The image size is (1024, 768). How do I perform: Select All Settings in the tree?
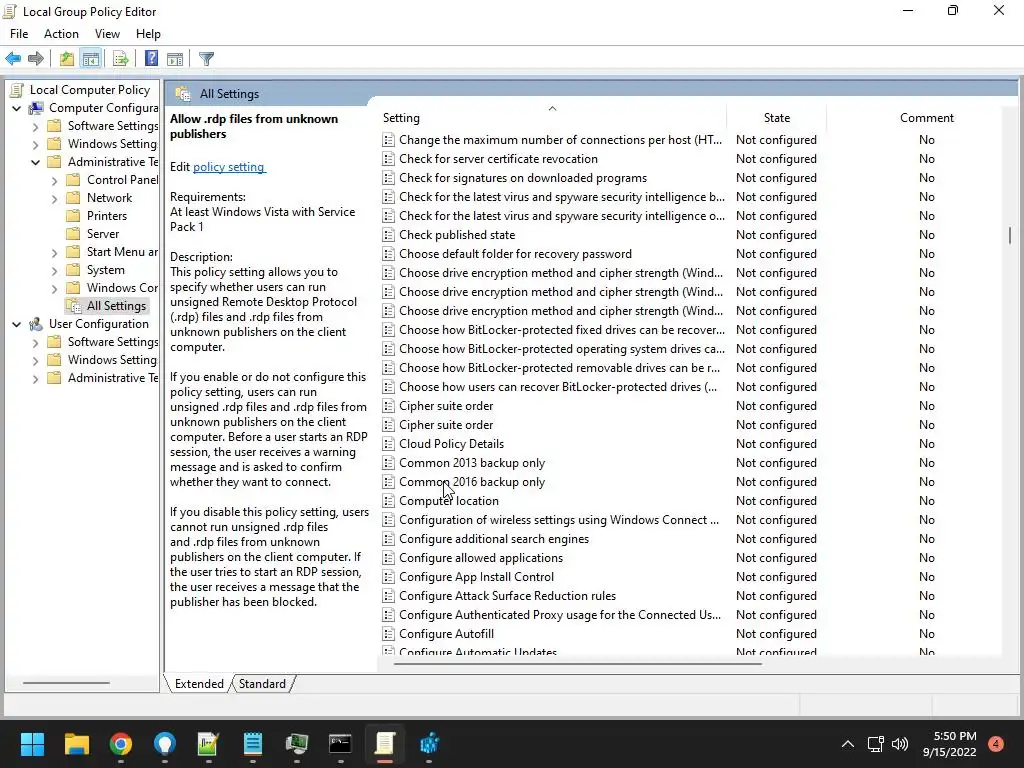click(116, 306)
